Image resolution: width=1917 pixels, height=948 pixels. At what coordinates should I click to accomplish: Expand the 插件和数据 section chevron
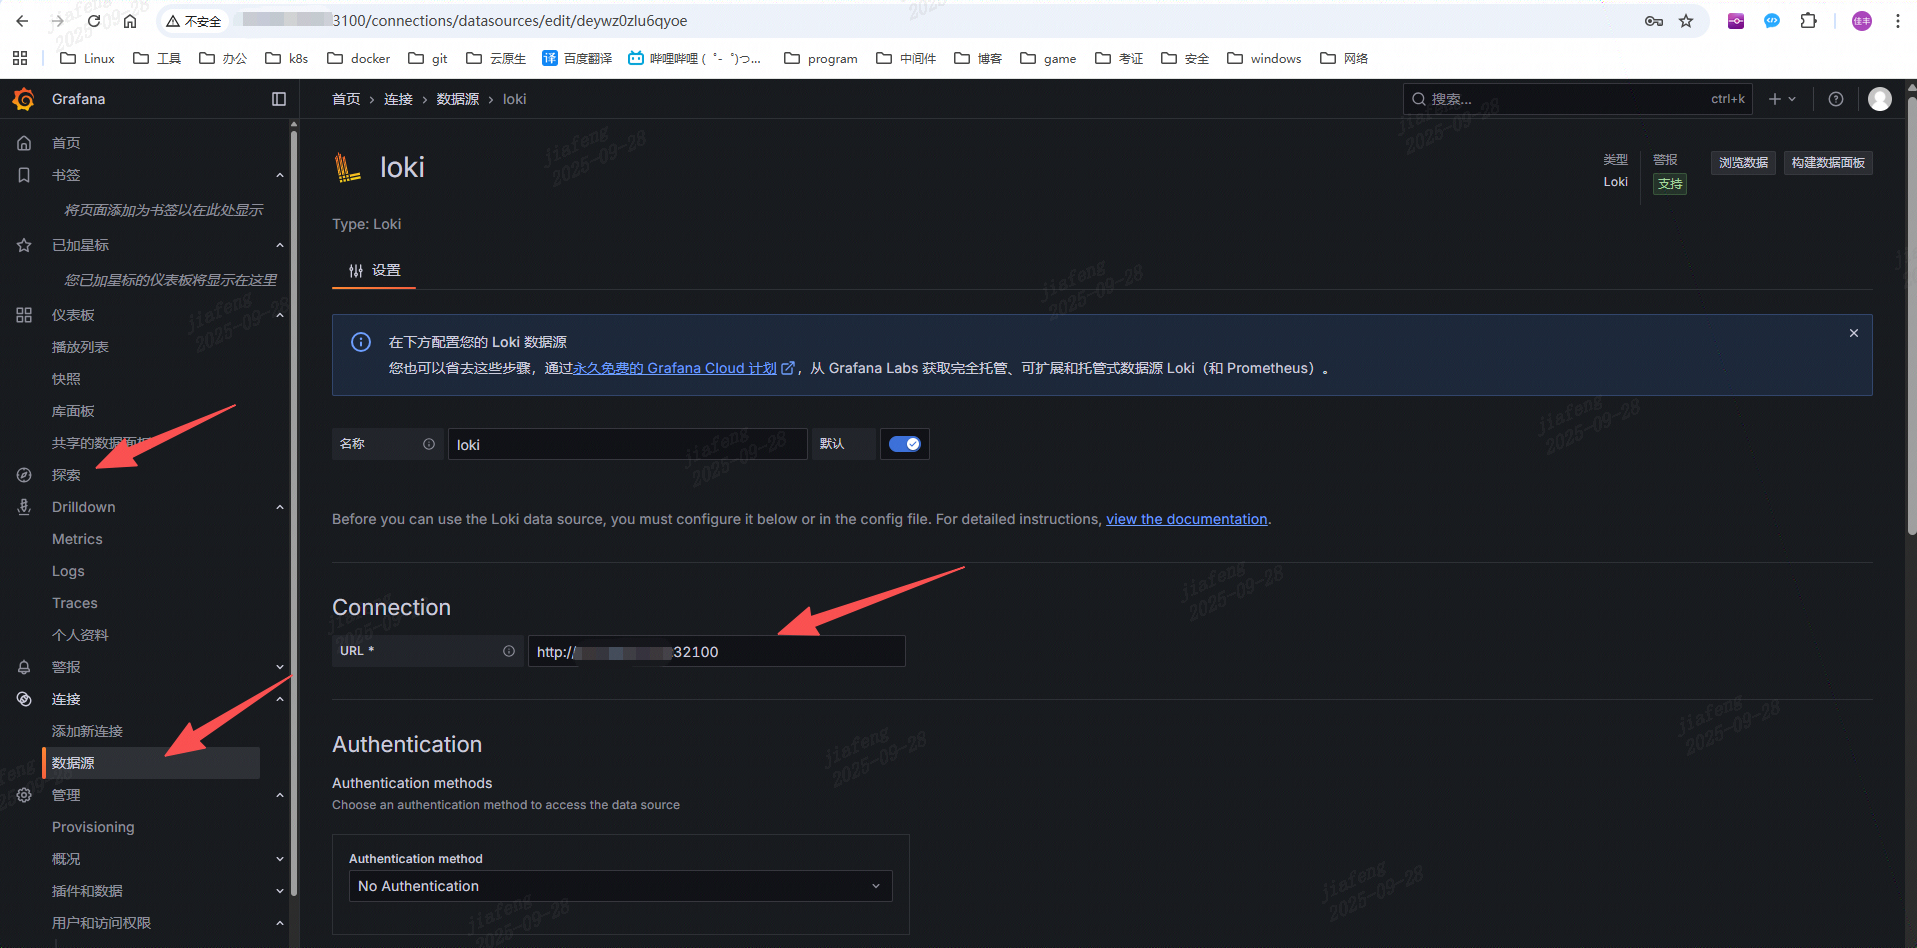point(280,891)
